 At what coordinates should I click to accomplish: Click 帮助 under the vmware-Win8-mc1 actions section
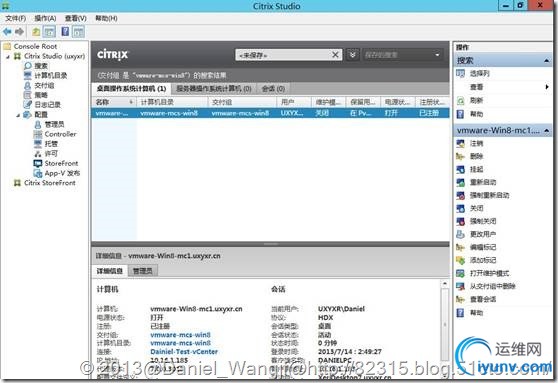pos(476,313)
